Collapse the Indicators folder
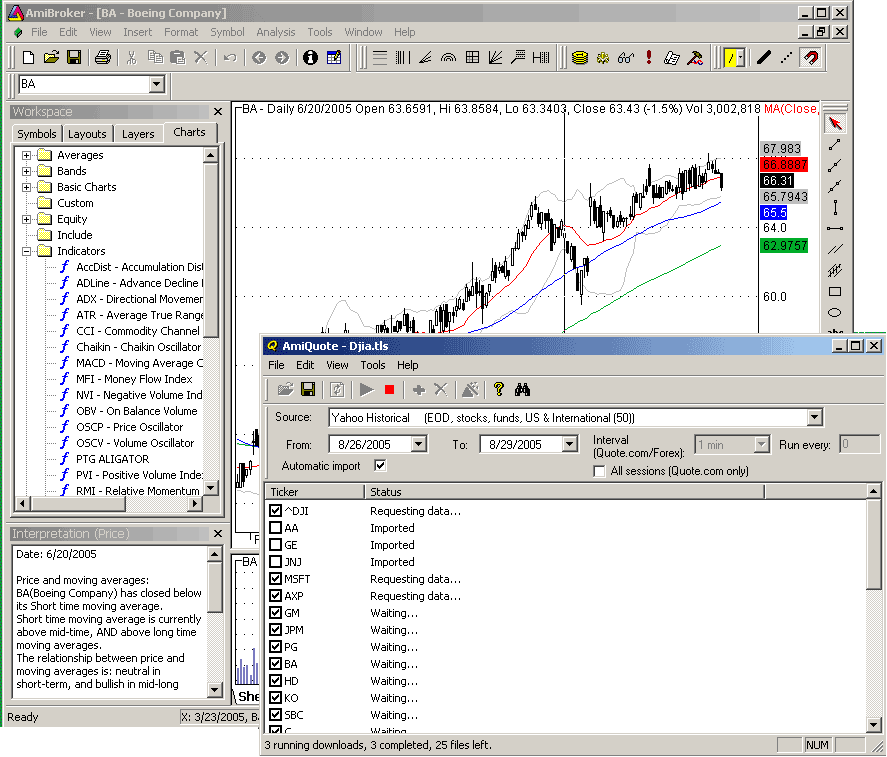 [x=26, y=251]
